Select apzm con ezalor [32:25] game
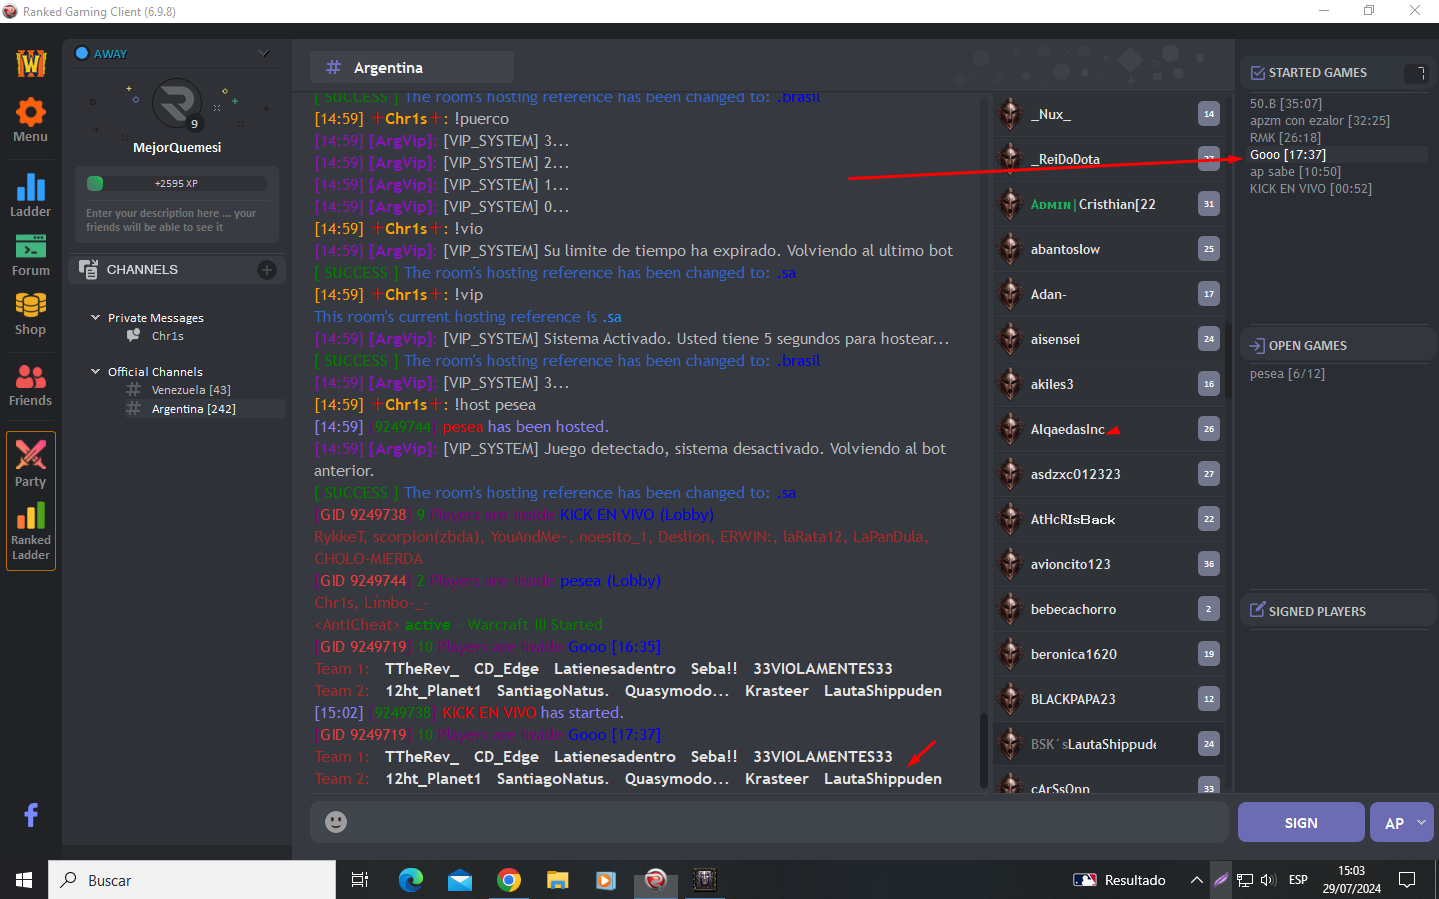Image resolution: width=1439 pixels, height=899 pixels. [x=1320, y=120]
